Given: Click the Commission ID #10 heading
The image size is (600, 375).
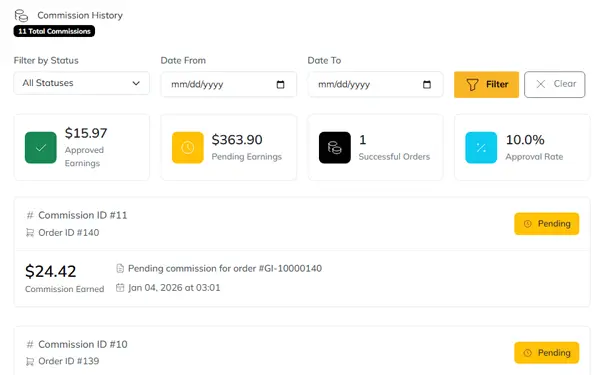Looking at the screenshot, I should tap(83, 344).
